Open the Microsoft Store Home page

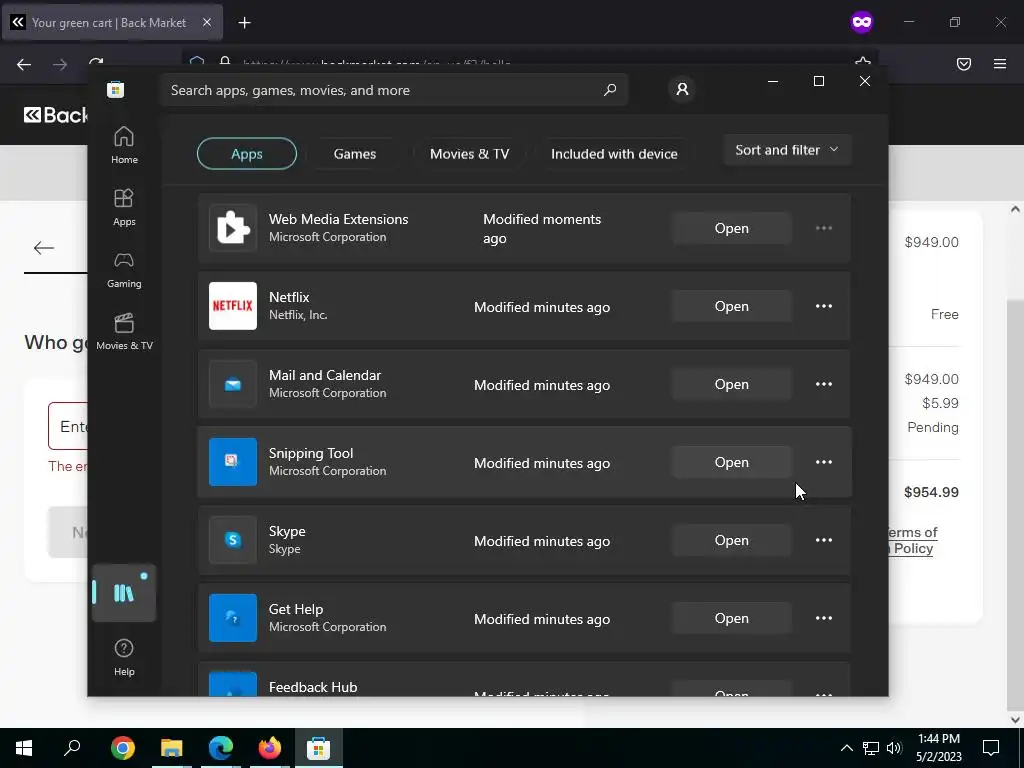tap(124, 146)
